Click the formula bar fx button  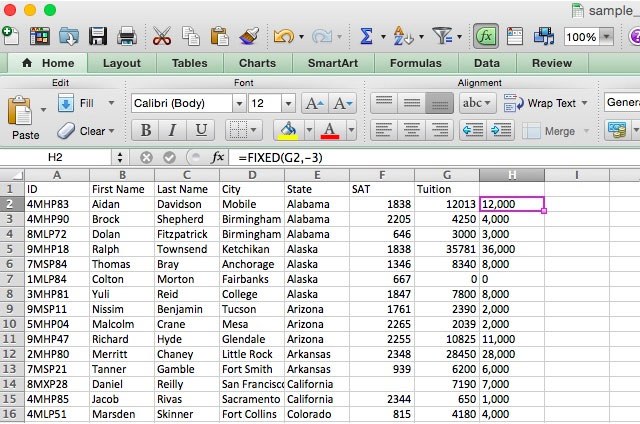(217, 158)
